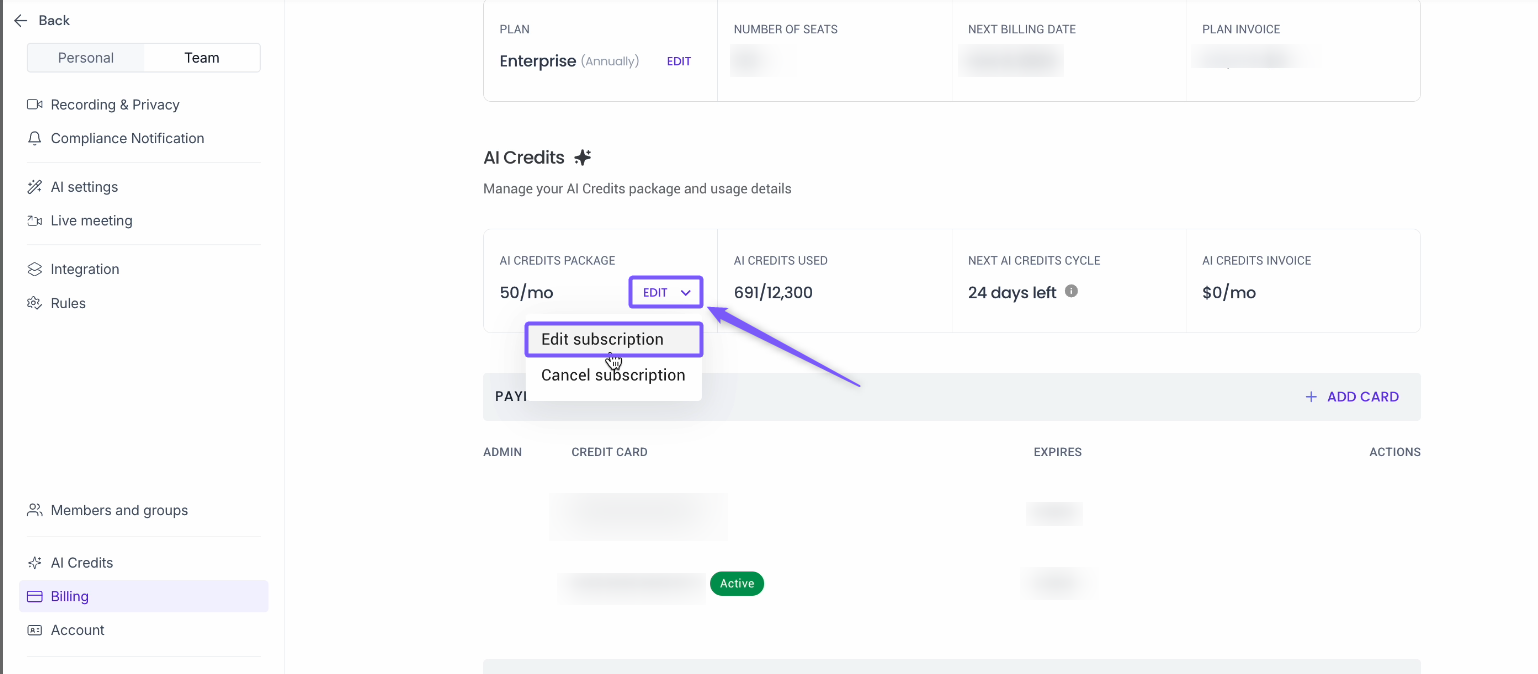The width and height of the screenshot is (1538, 674).
Task: Open the Account settings page
Action: 78,630
